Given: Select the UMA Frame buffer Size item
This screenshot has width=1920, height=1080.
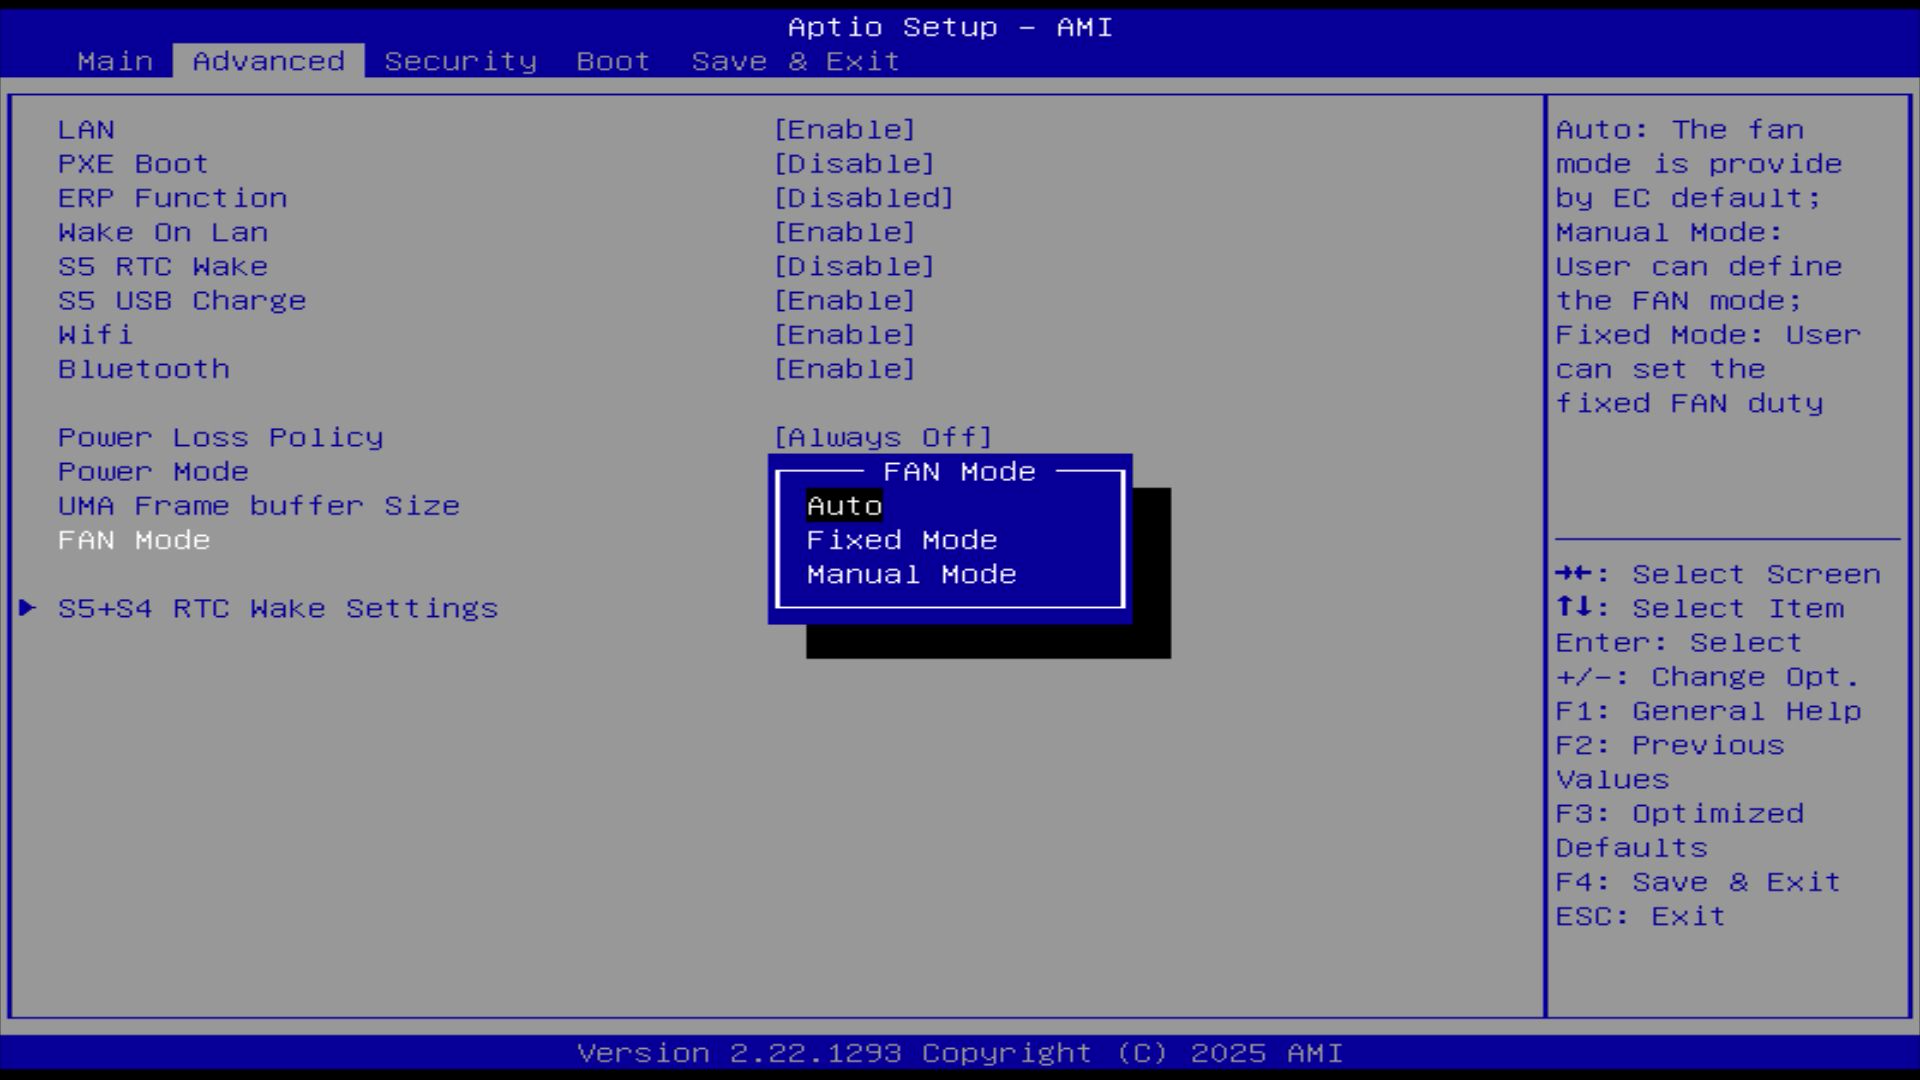Looking at the screenshot, I should 258,506.
